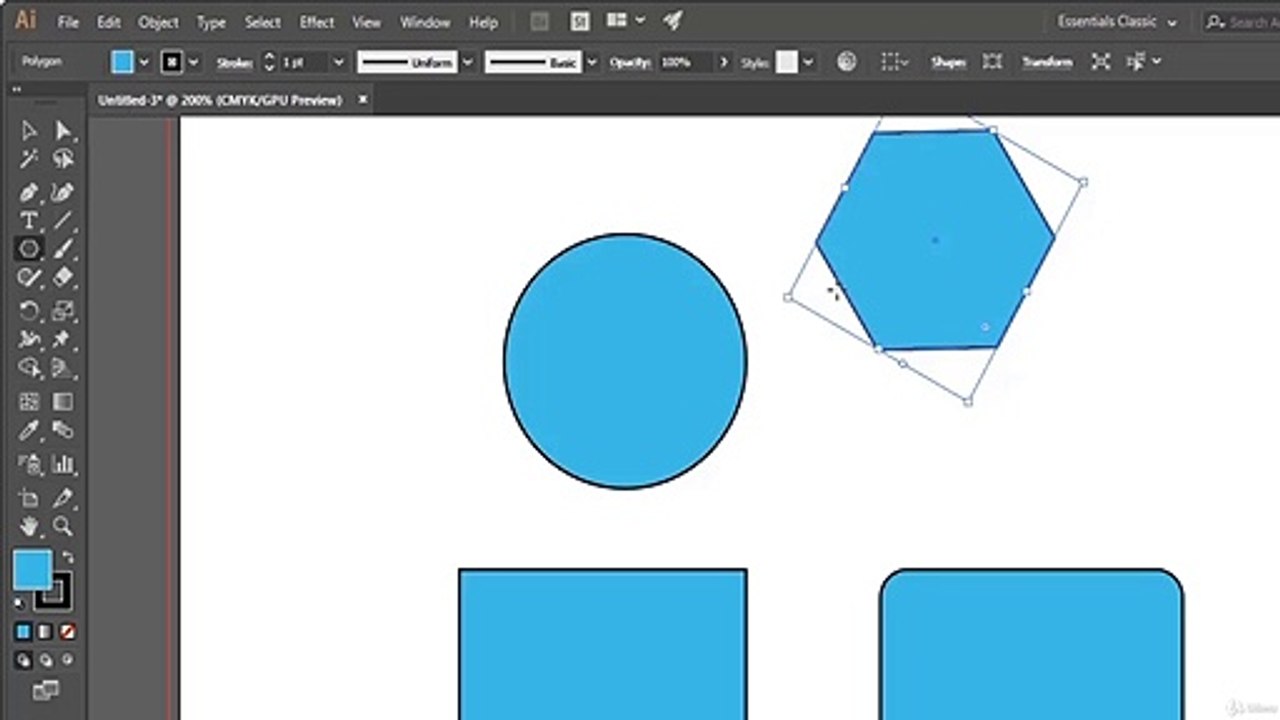Choose the Paintbrush tool

click(x=63, y=249)
